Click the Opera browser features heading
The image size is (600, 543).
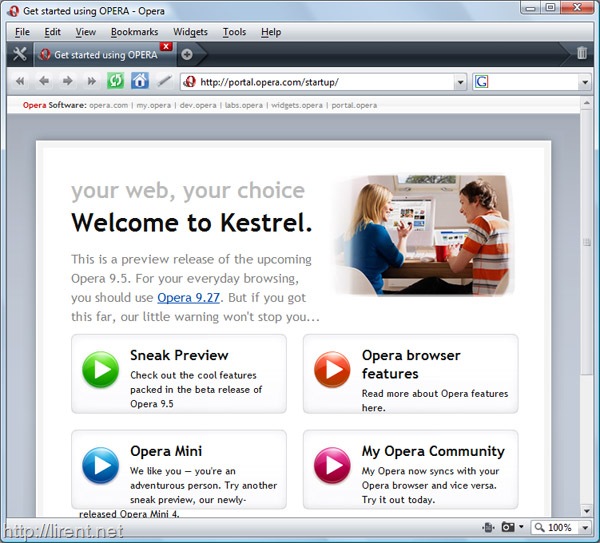tap(411, 364)
